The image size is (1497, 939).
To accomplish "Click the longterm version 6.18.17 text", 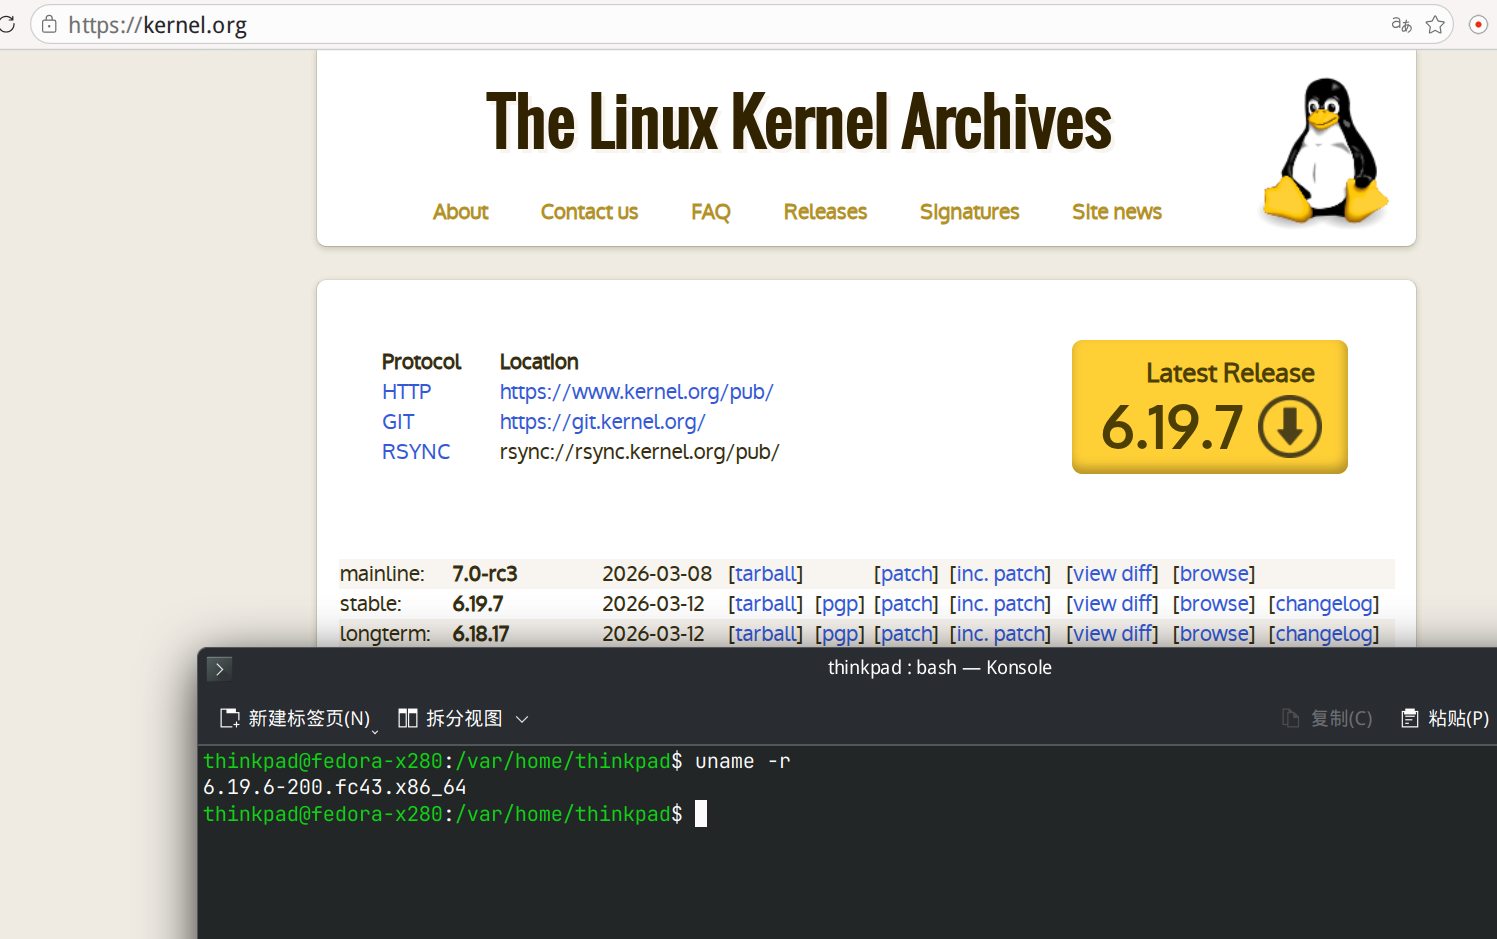I will point(481,634).
